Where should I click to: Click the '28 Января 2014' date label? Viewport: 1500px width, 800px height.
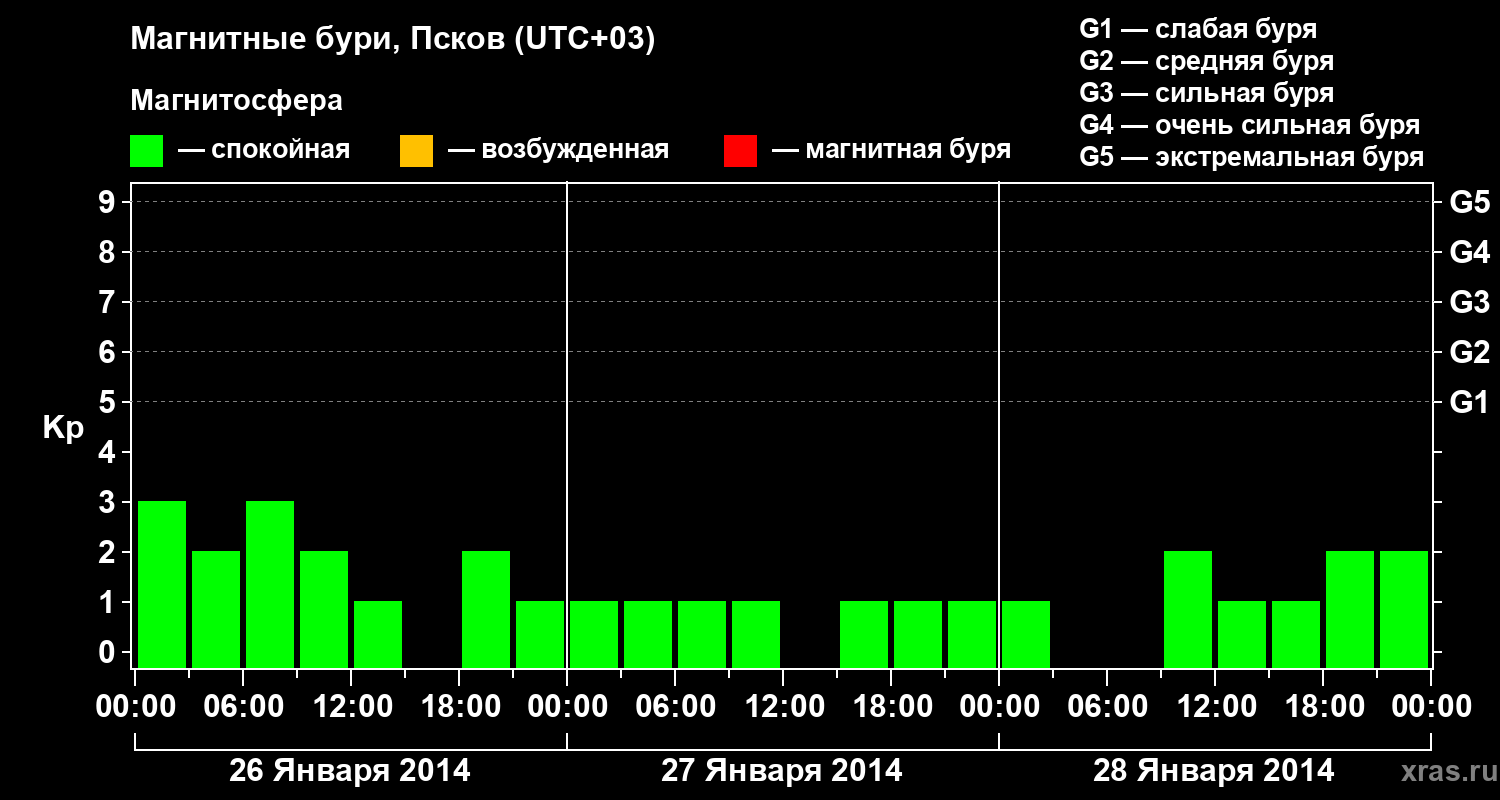coord(1214,771)
